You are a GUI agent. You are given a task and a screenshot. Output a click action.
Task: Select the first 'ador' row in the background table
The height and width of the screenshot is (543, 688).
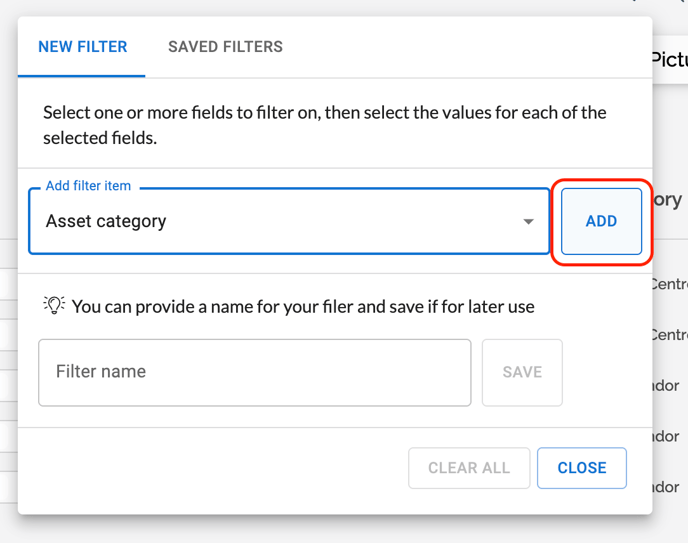(x=667, y=385)
